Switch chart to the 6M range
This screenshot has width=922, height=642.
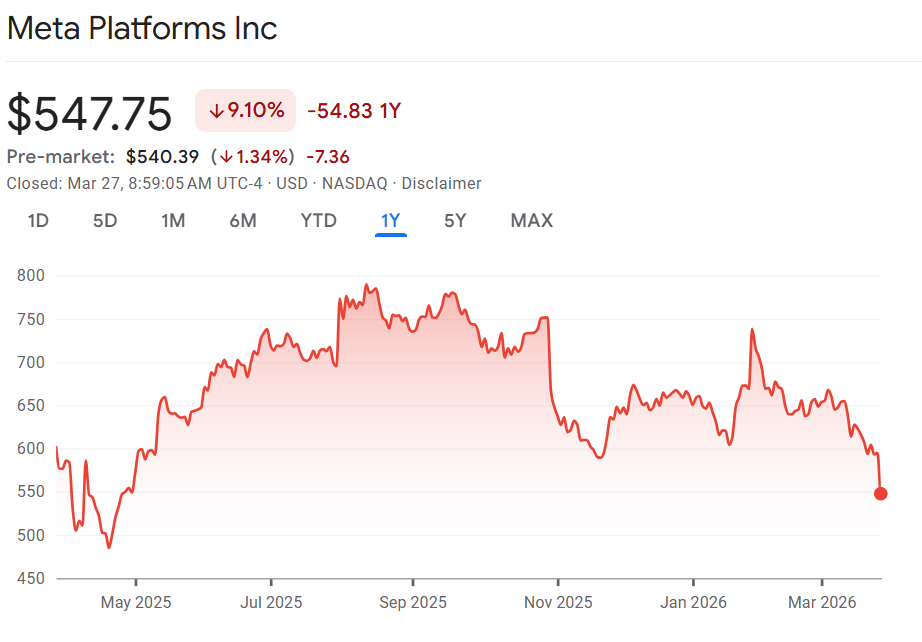(243, 221)
